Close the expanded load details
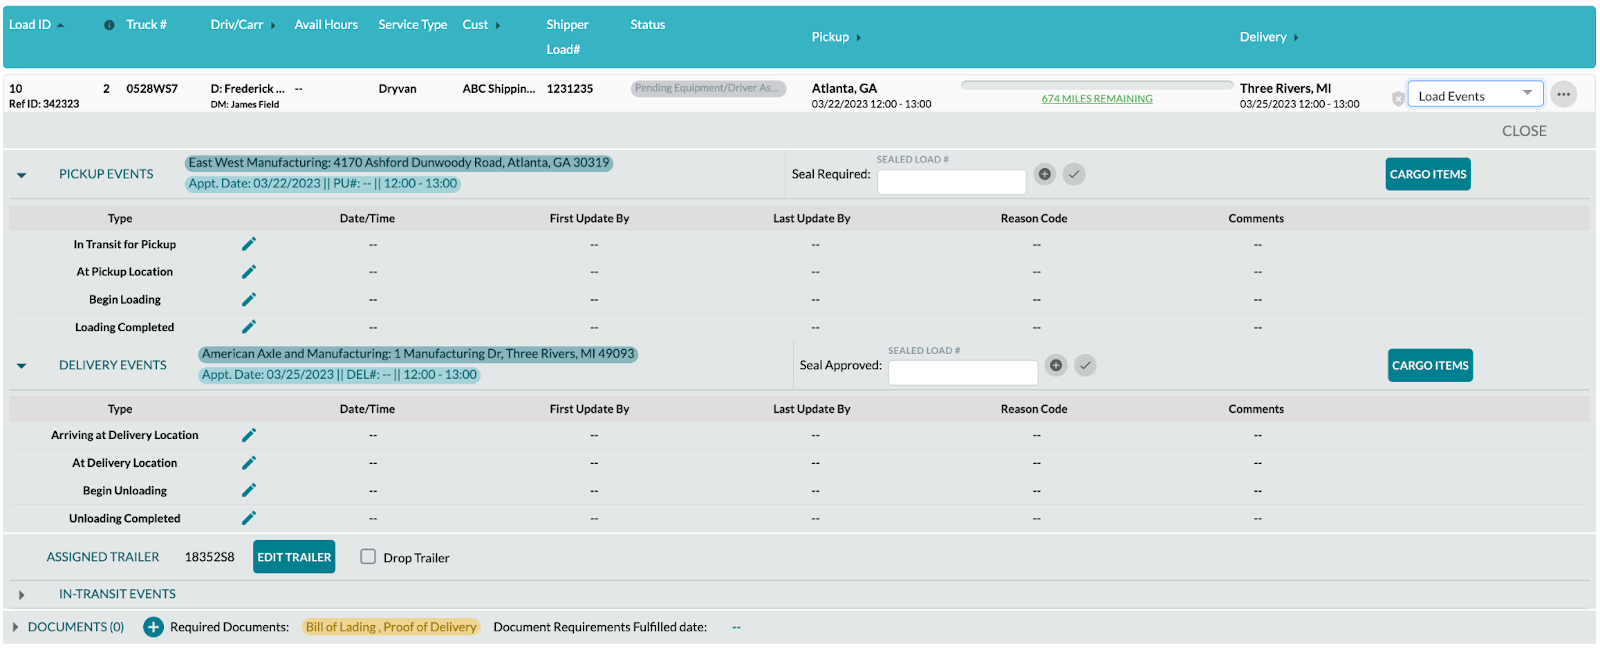Viewport: 1600px width, 650px height. coord(1524,131)
